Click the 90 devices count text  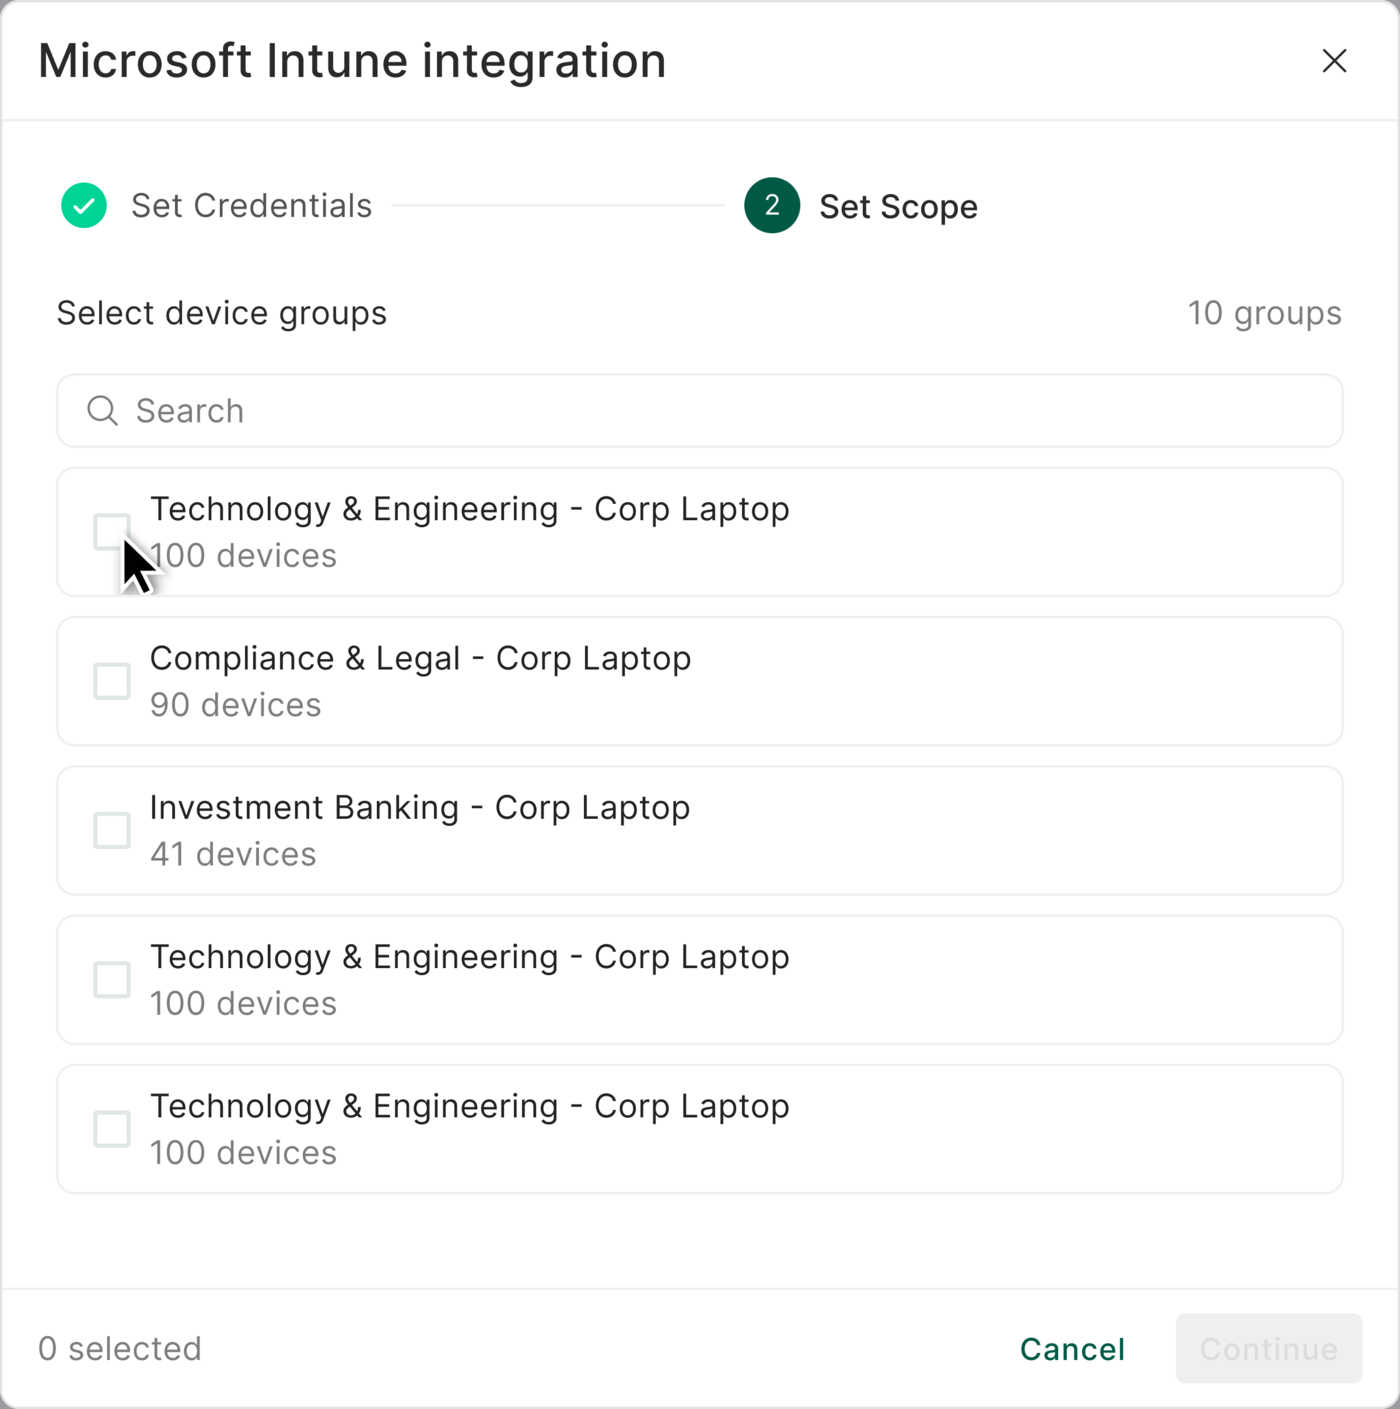click(x=235, y=705)
